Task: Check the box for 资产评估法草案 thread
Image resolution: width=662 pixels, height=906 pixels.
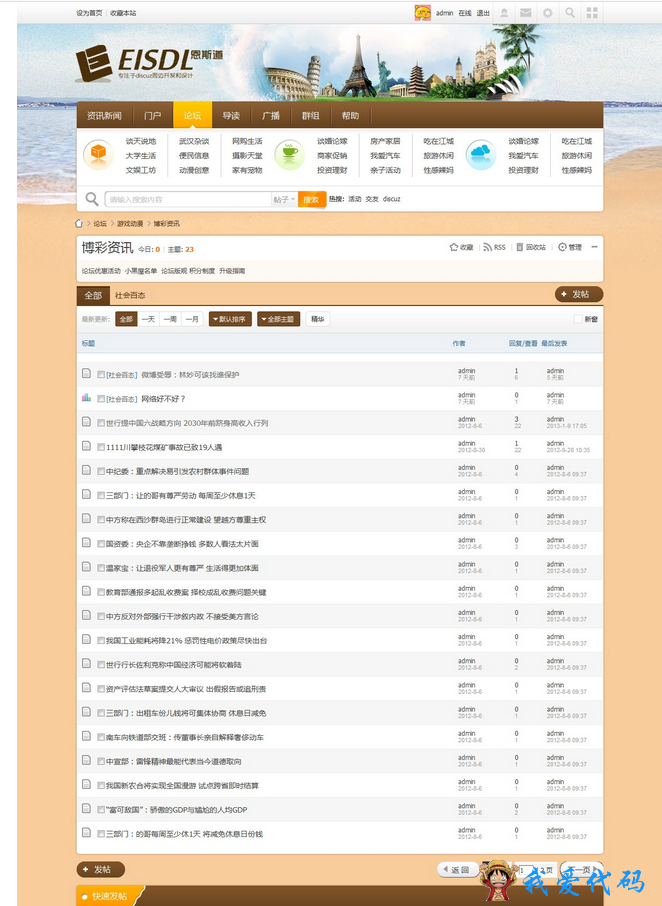Action: [x=101, y=689]
